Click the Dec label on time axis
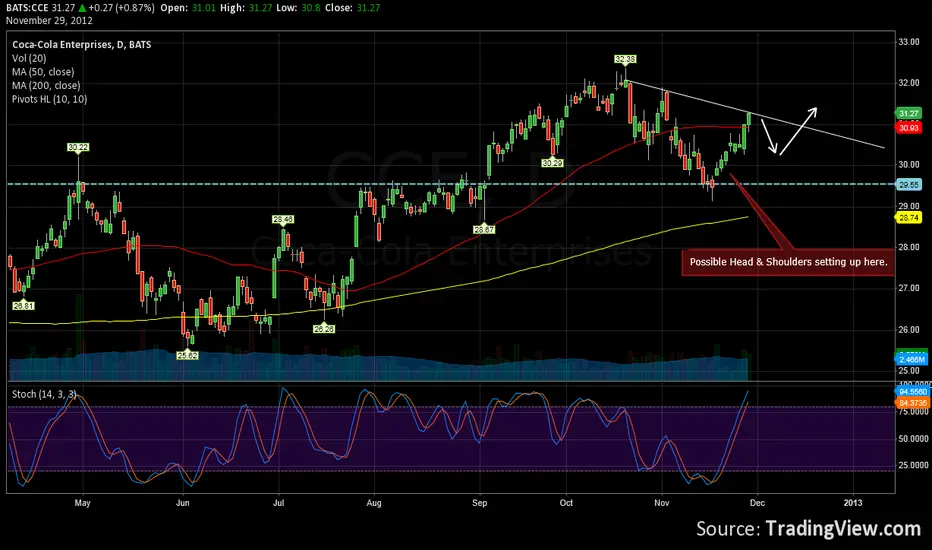The image size is (932, 550). pyautogui.click(x=757, y=502)
